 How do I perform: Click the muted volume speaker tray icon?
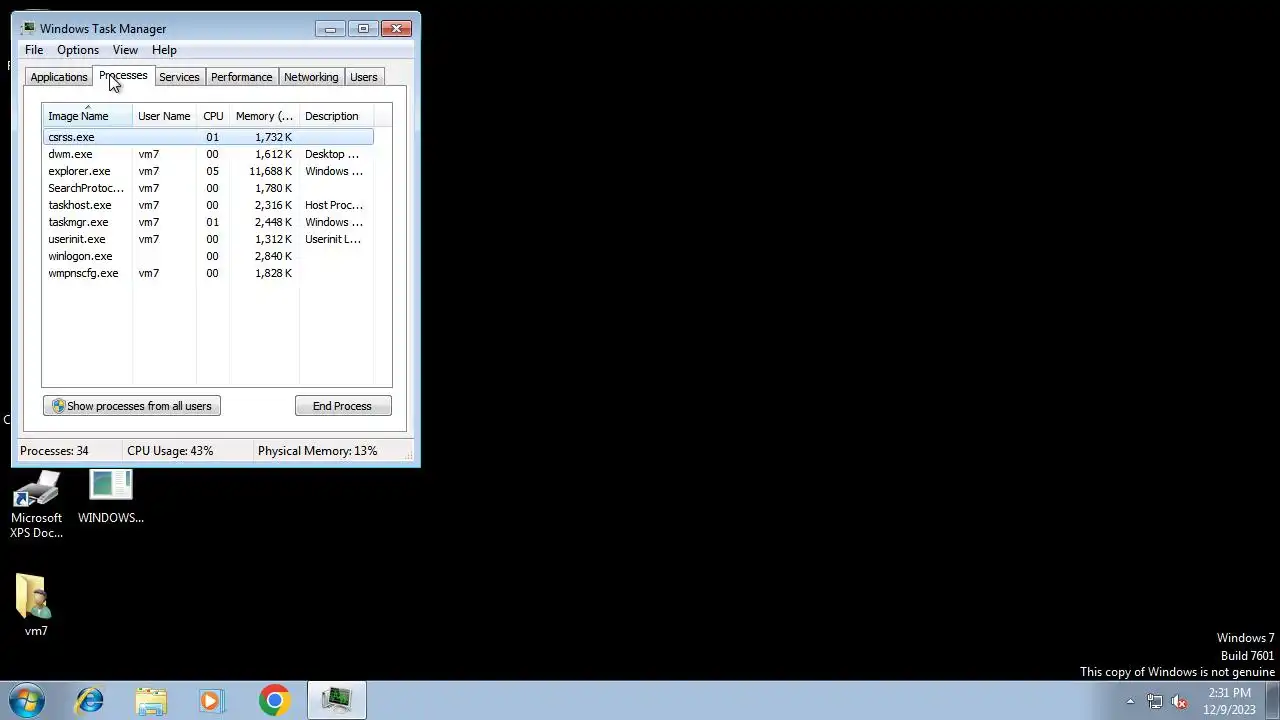tap(1179, 701)
